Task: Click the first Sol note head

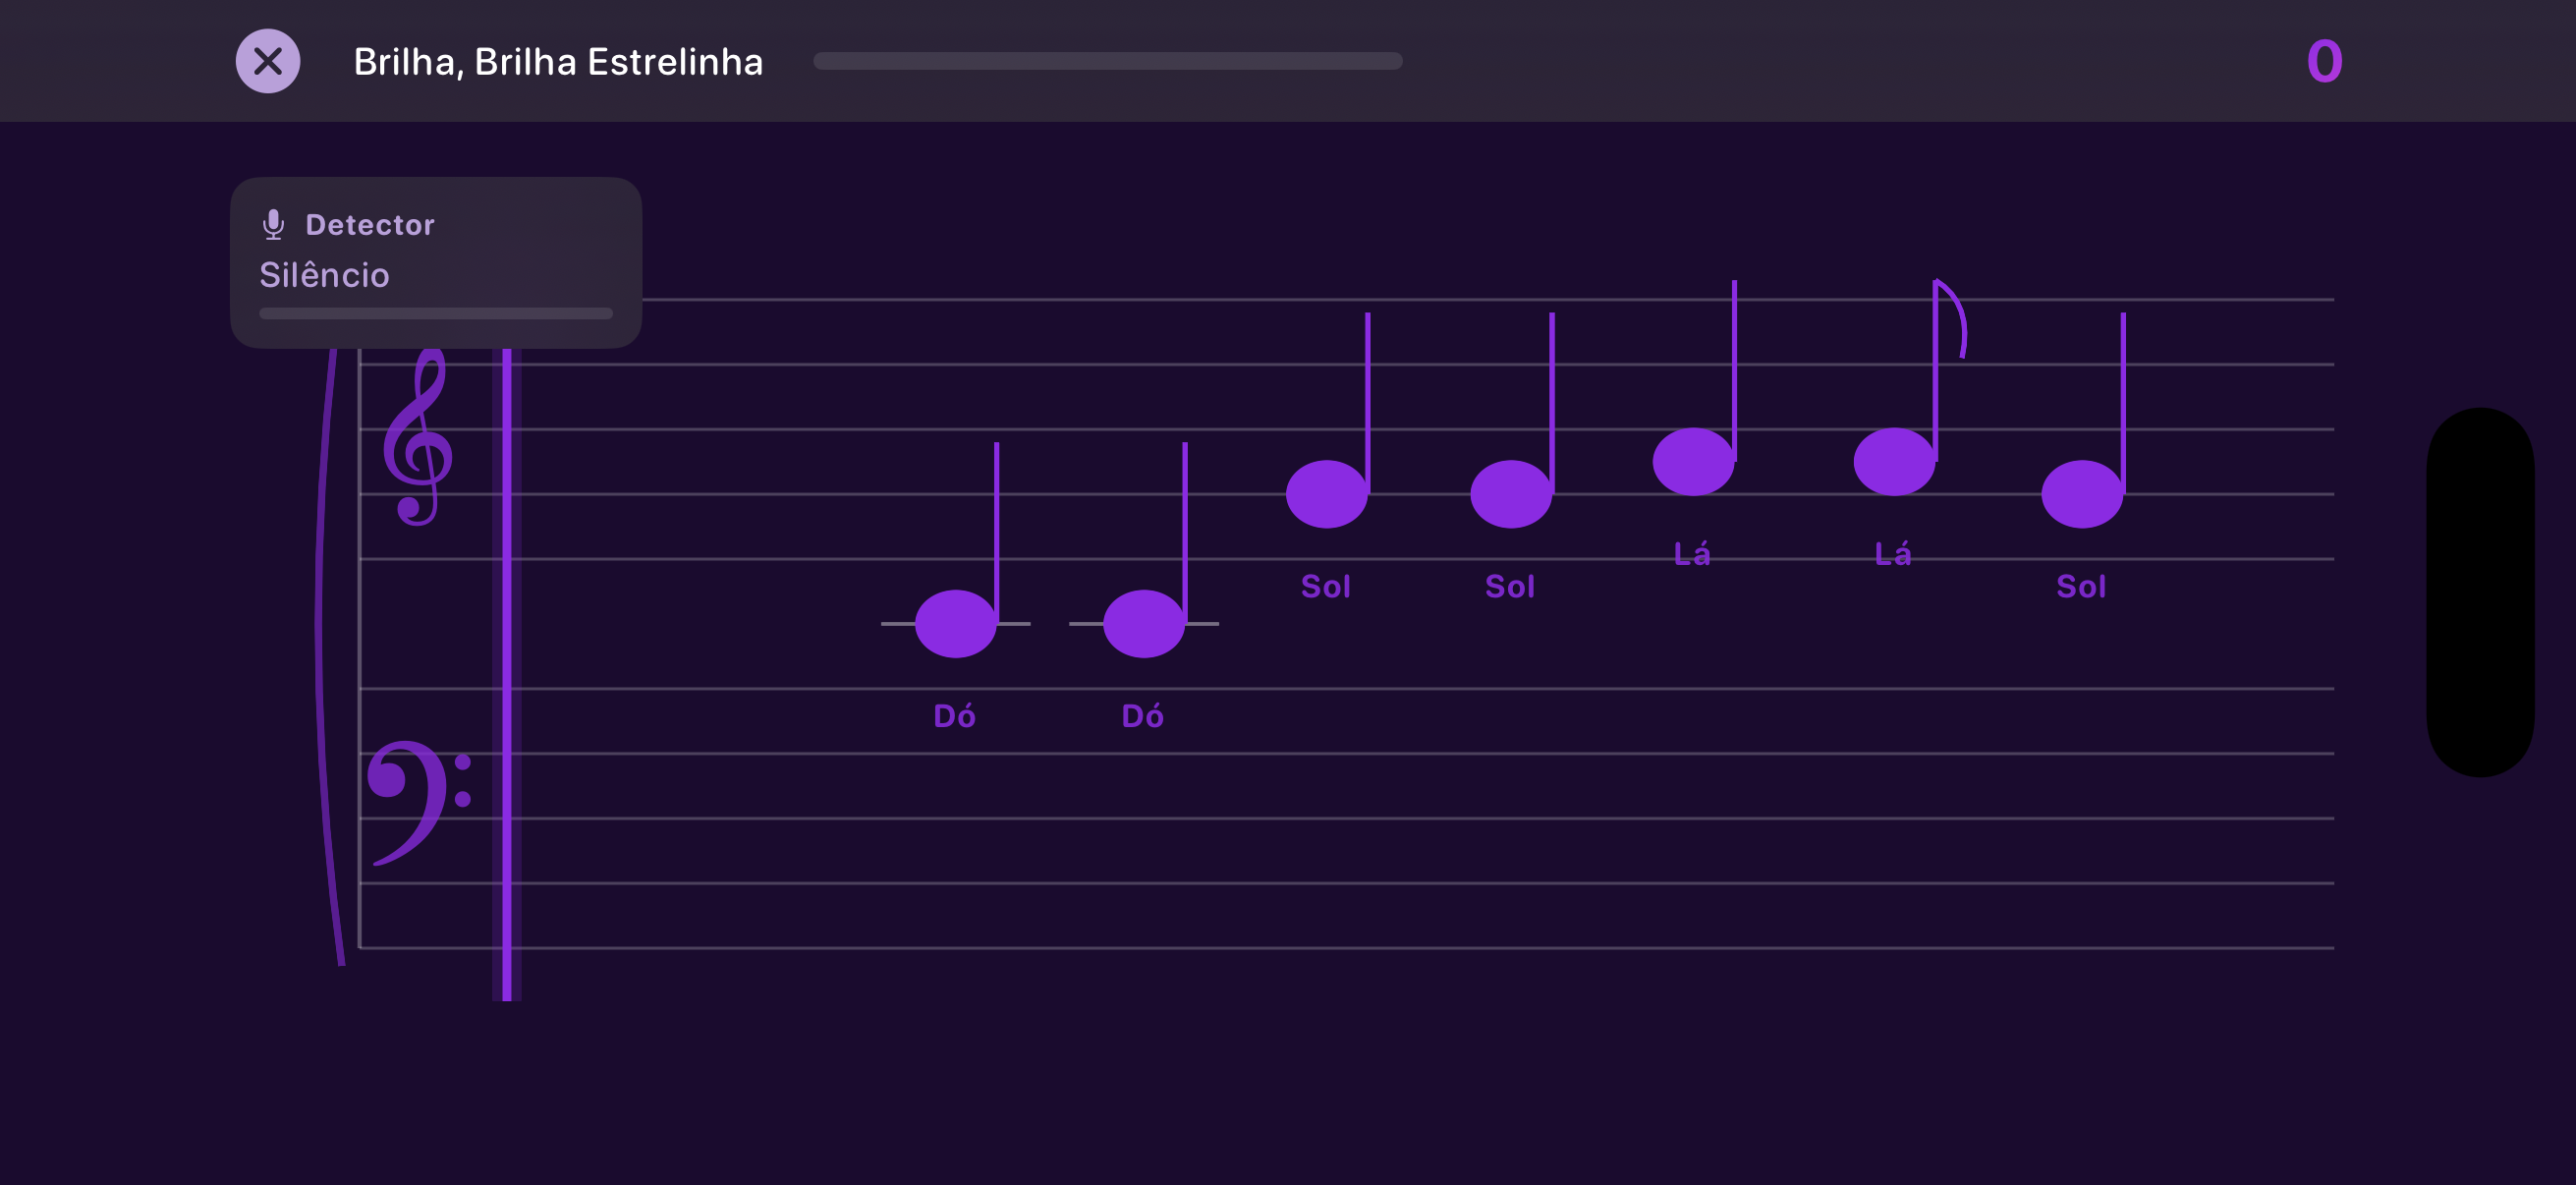Action: tap(1327, 494)
